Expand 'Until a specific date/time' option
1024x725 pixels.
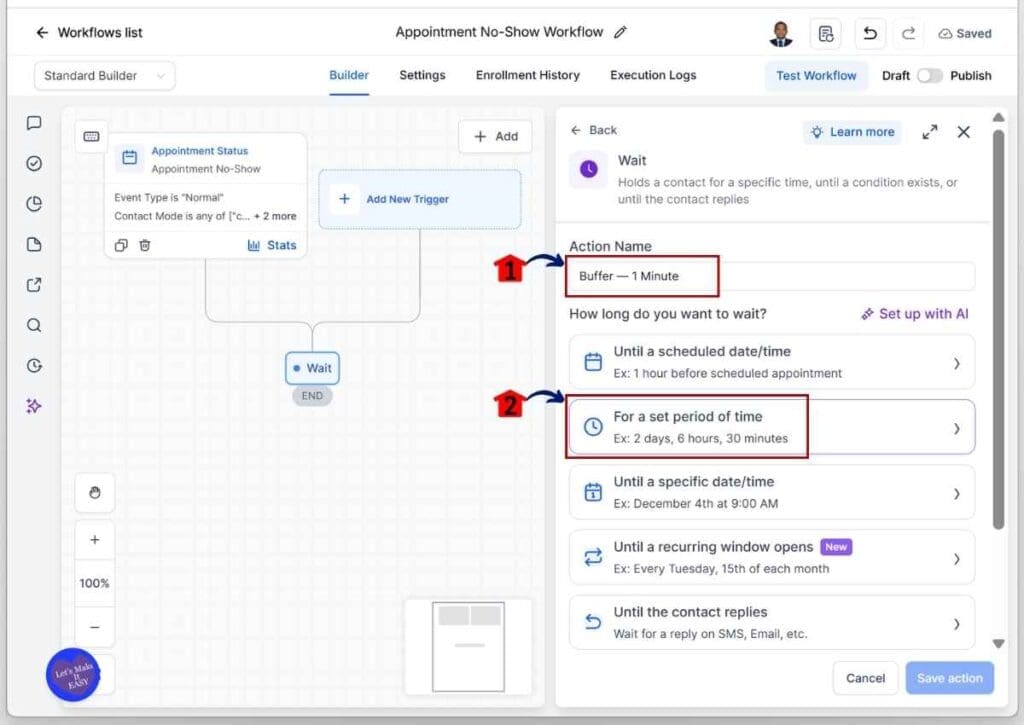click(772, 492)
